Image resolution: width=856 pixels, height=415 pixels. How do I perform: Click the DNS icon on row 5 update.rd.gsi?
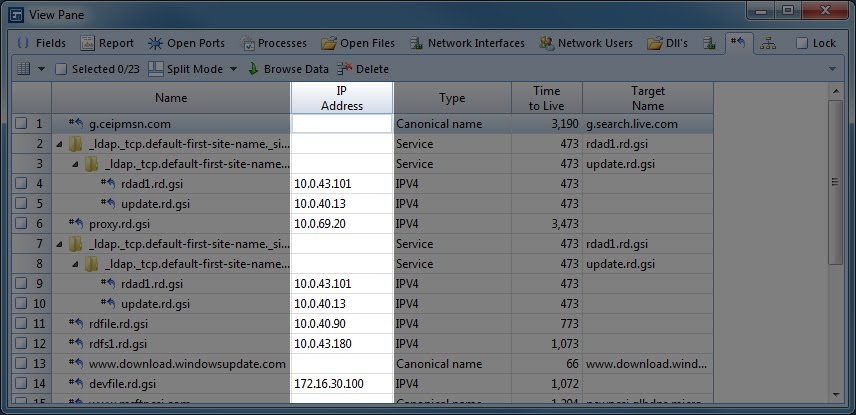click(x=108, y=204)
